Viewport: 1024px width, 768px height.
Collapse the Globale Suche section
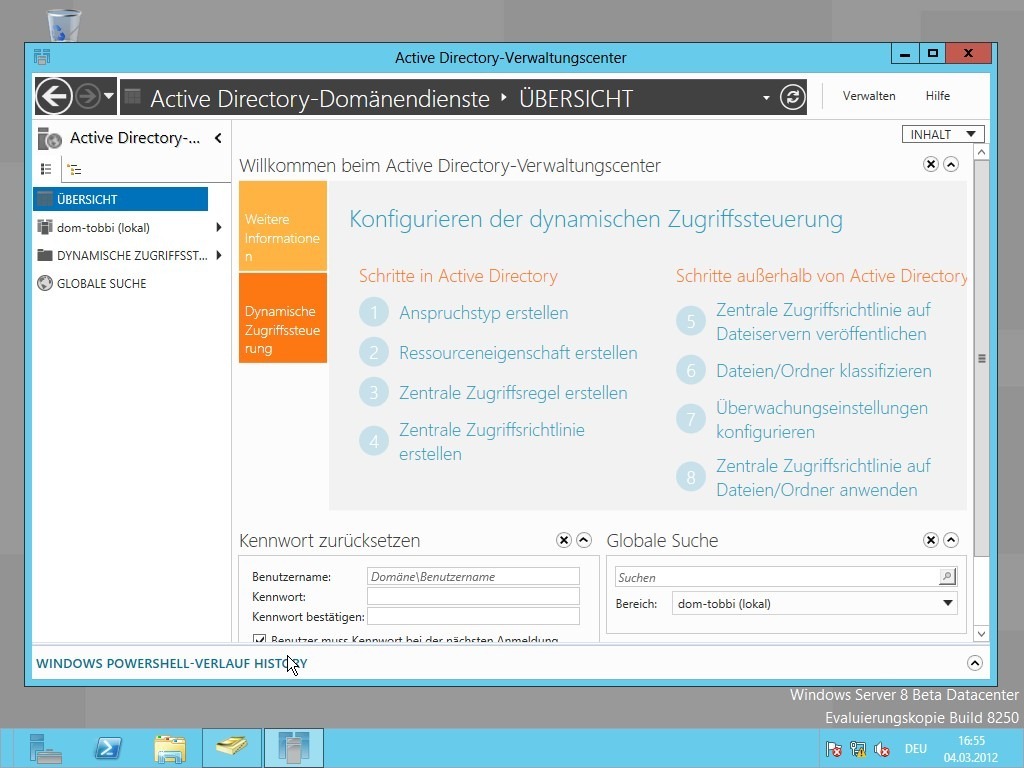951,540
